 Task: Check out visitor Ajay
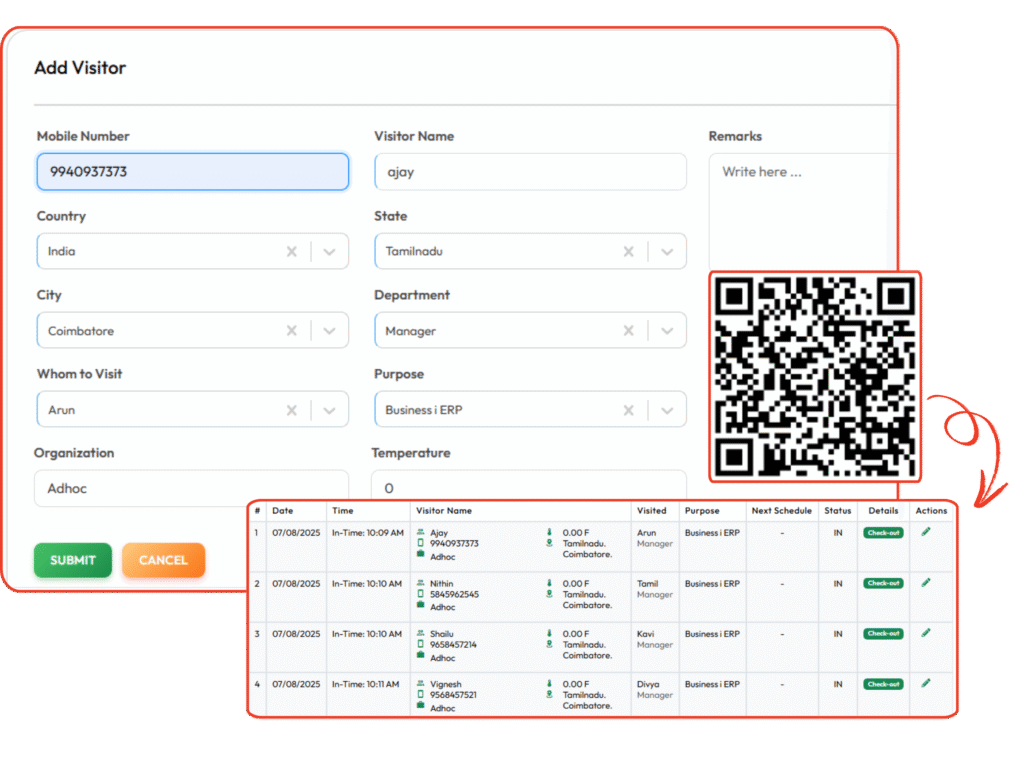point(883,533)
